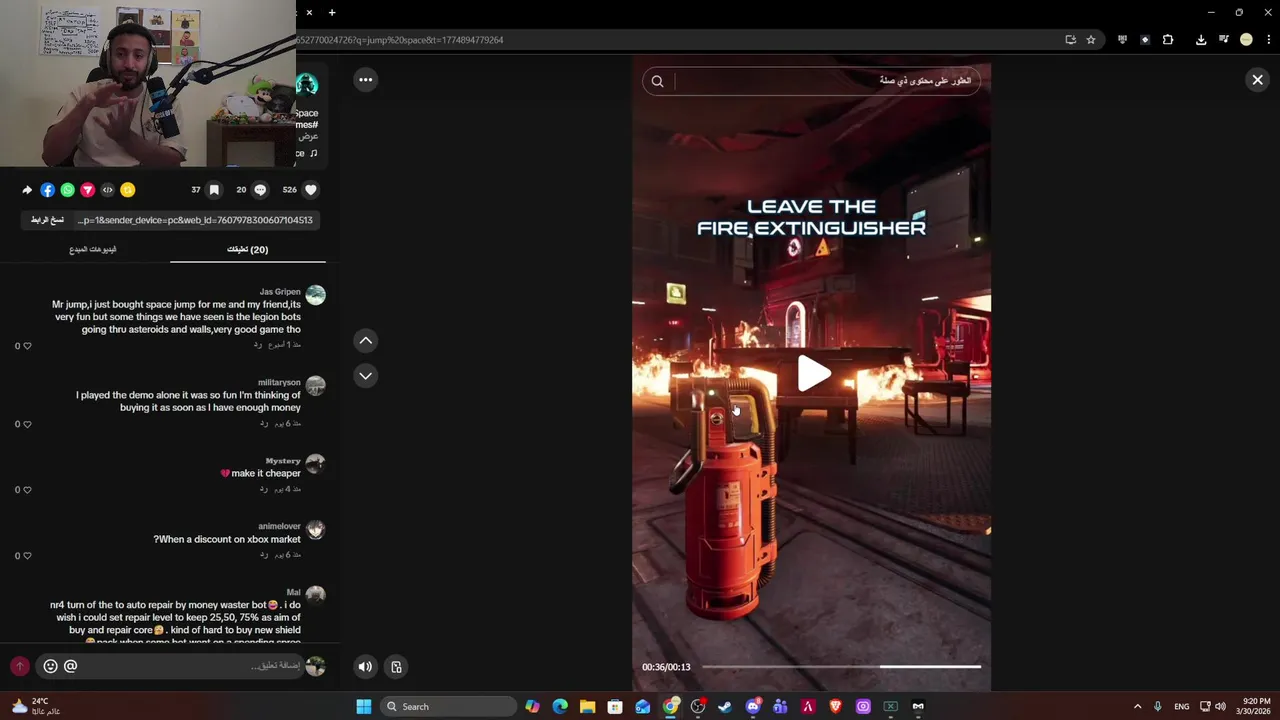
Task: Open File Explorer from the taskbar
Action: coord(587,707)
